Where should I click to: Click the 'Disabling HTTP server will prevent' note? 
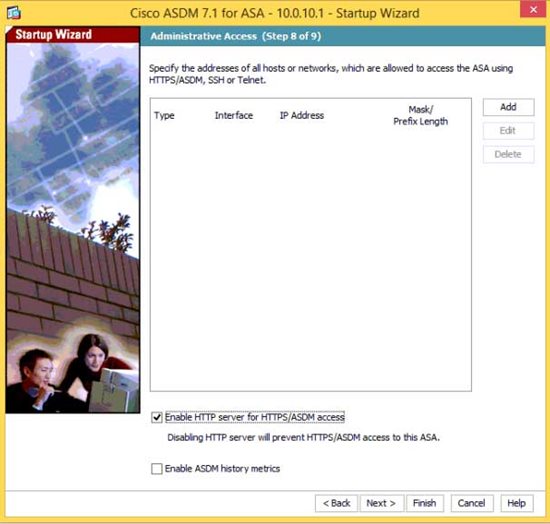pyautogui.click(x=303, y=437)
